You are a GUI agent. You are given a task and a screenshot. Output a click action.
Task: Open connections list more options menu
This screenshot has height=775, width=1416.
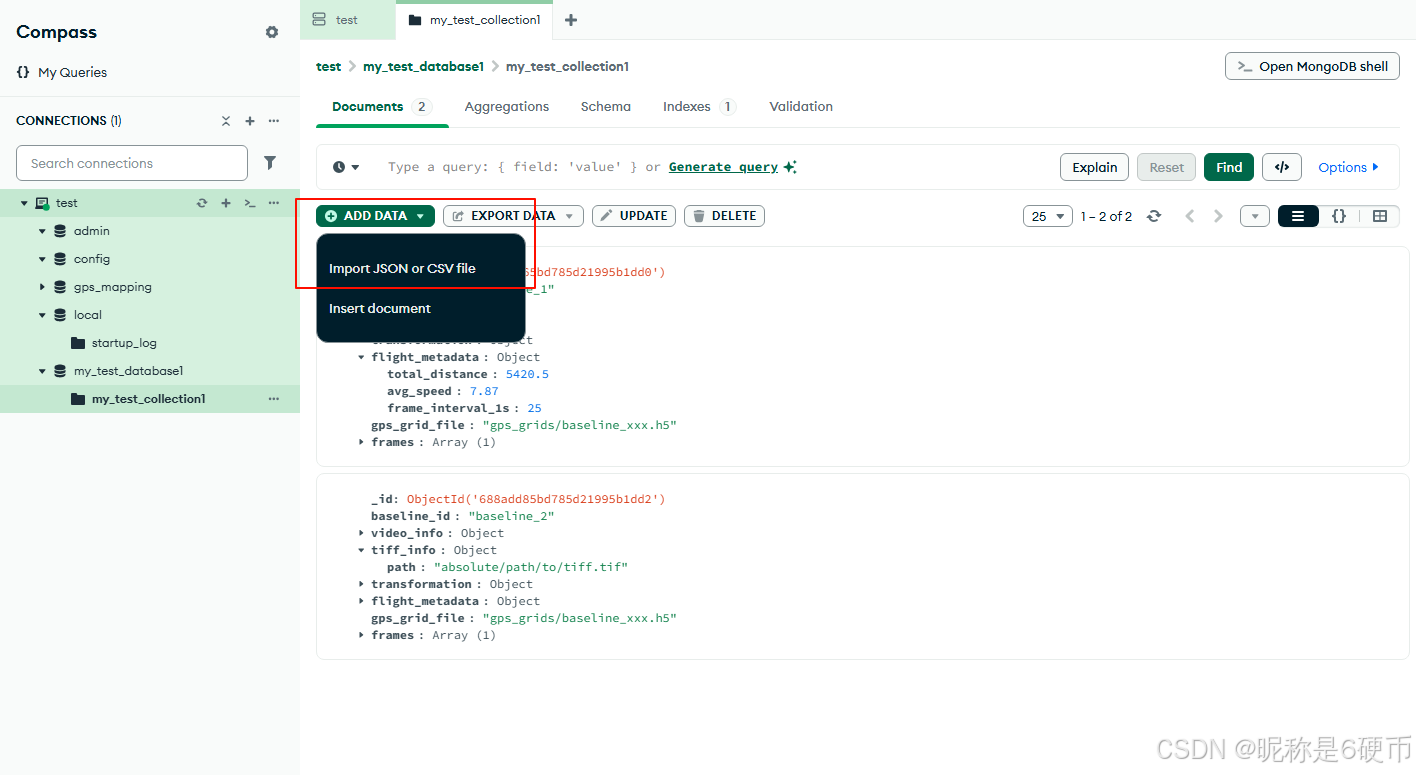[274, 121]
